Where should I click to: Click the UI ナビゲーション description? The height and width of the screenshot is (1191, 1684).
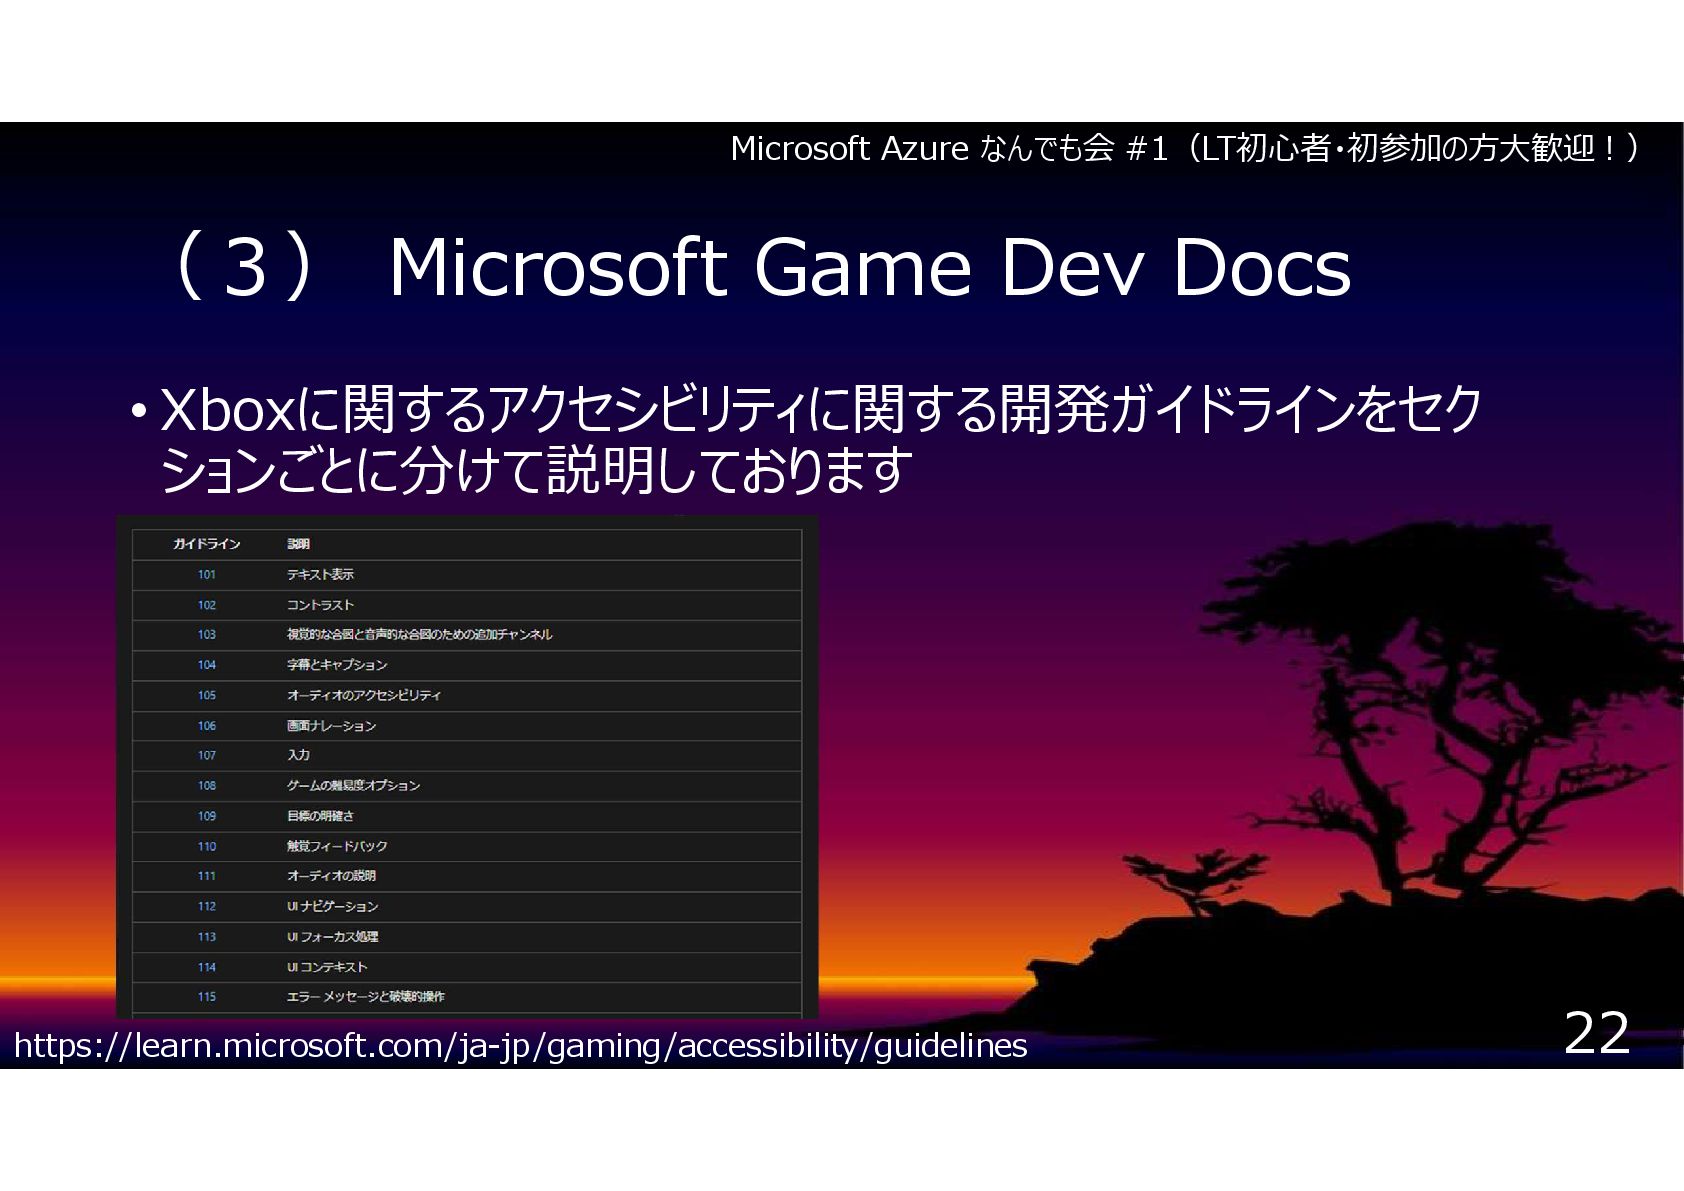click(x=332, y=906)
